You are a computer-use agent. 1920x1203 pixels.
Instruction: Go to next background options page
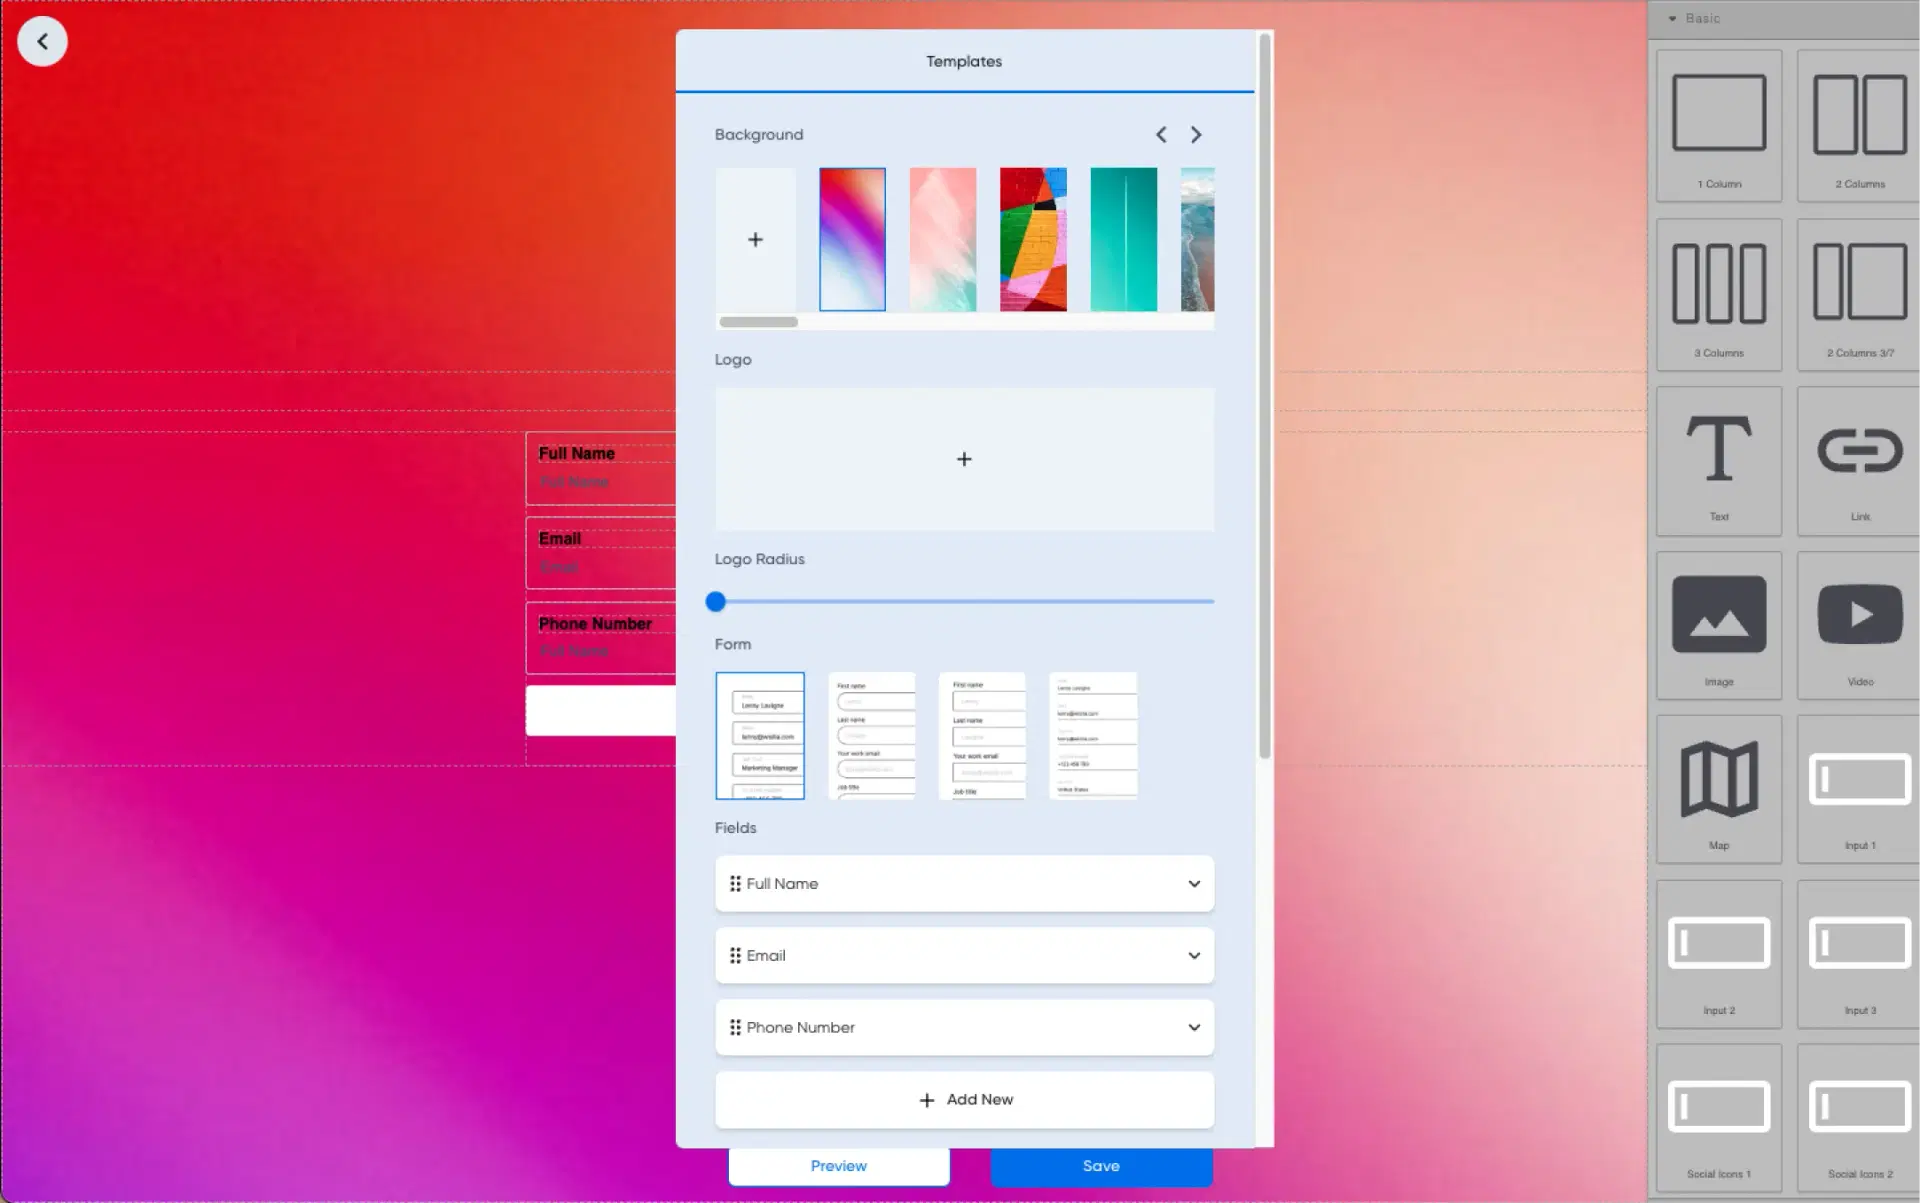1196,134
